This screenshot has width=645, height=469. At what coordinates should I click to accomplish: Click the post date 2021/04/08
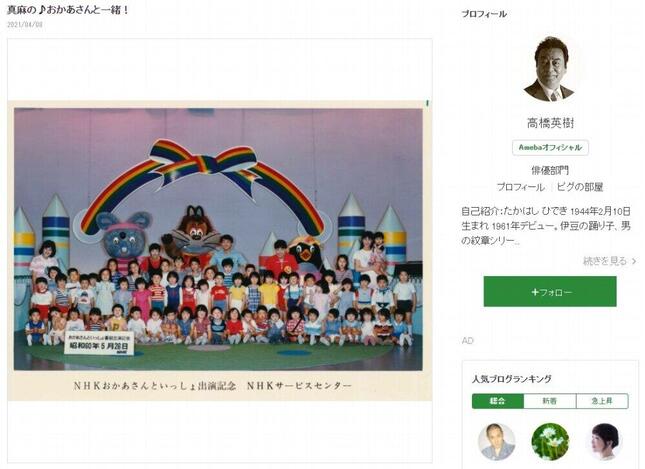(x=25, y=24)
